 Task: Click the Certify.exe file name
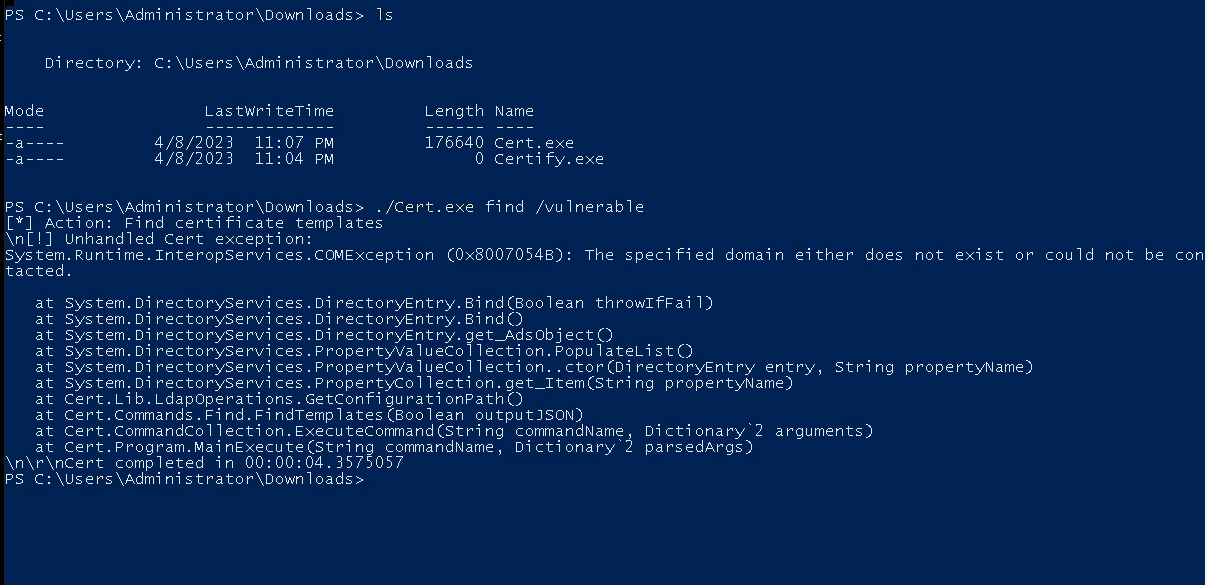(x=549, y=159)
